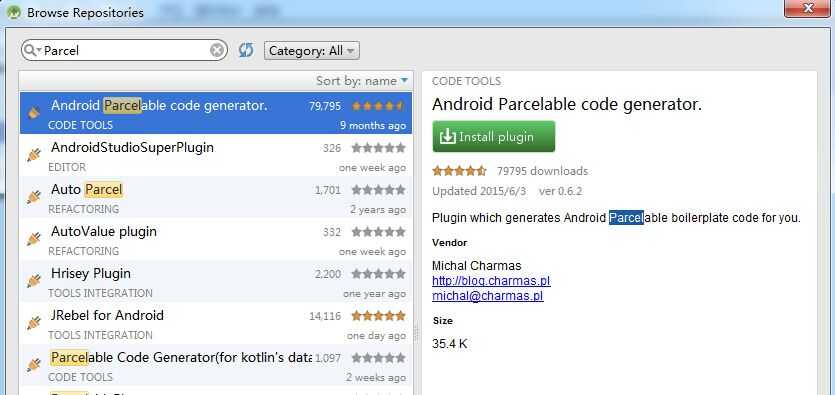
Task: Click the star rating of Hrisey Plugin
Action: pyautogui.click(x=379, y=274)
